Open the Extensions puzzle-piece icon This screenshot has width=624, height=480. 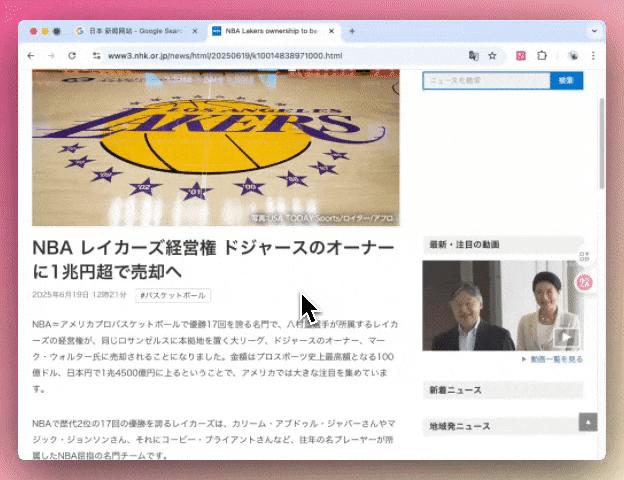[542, 56]
